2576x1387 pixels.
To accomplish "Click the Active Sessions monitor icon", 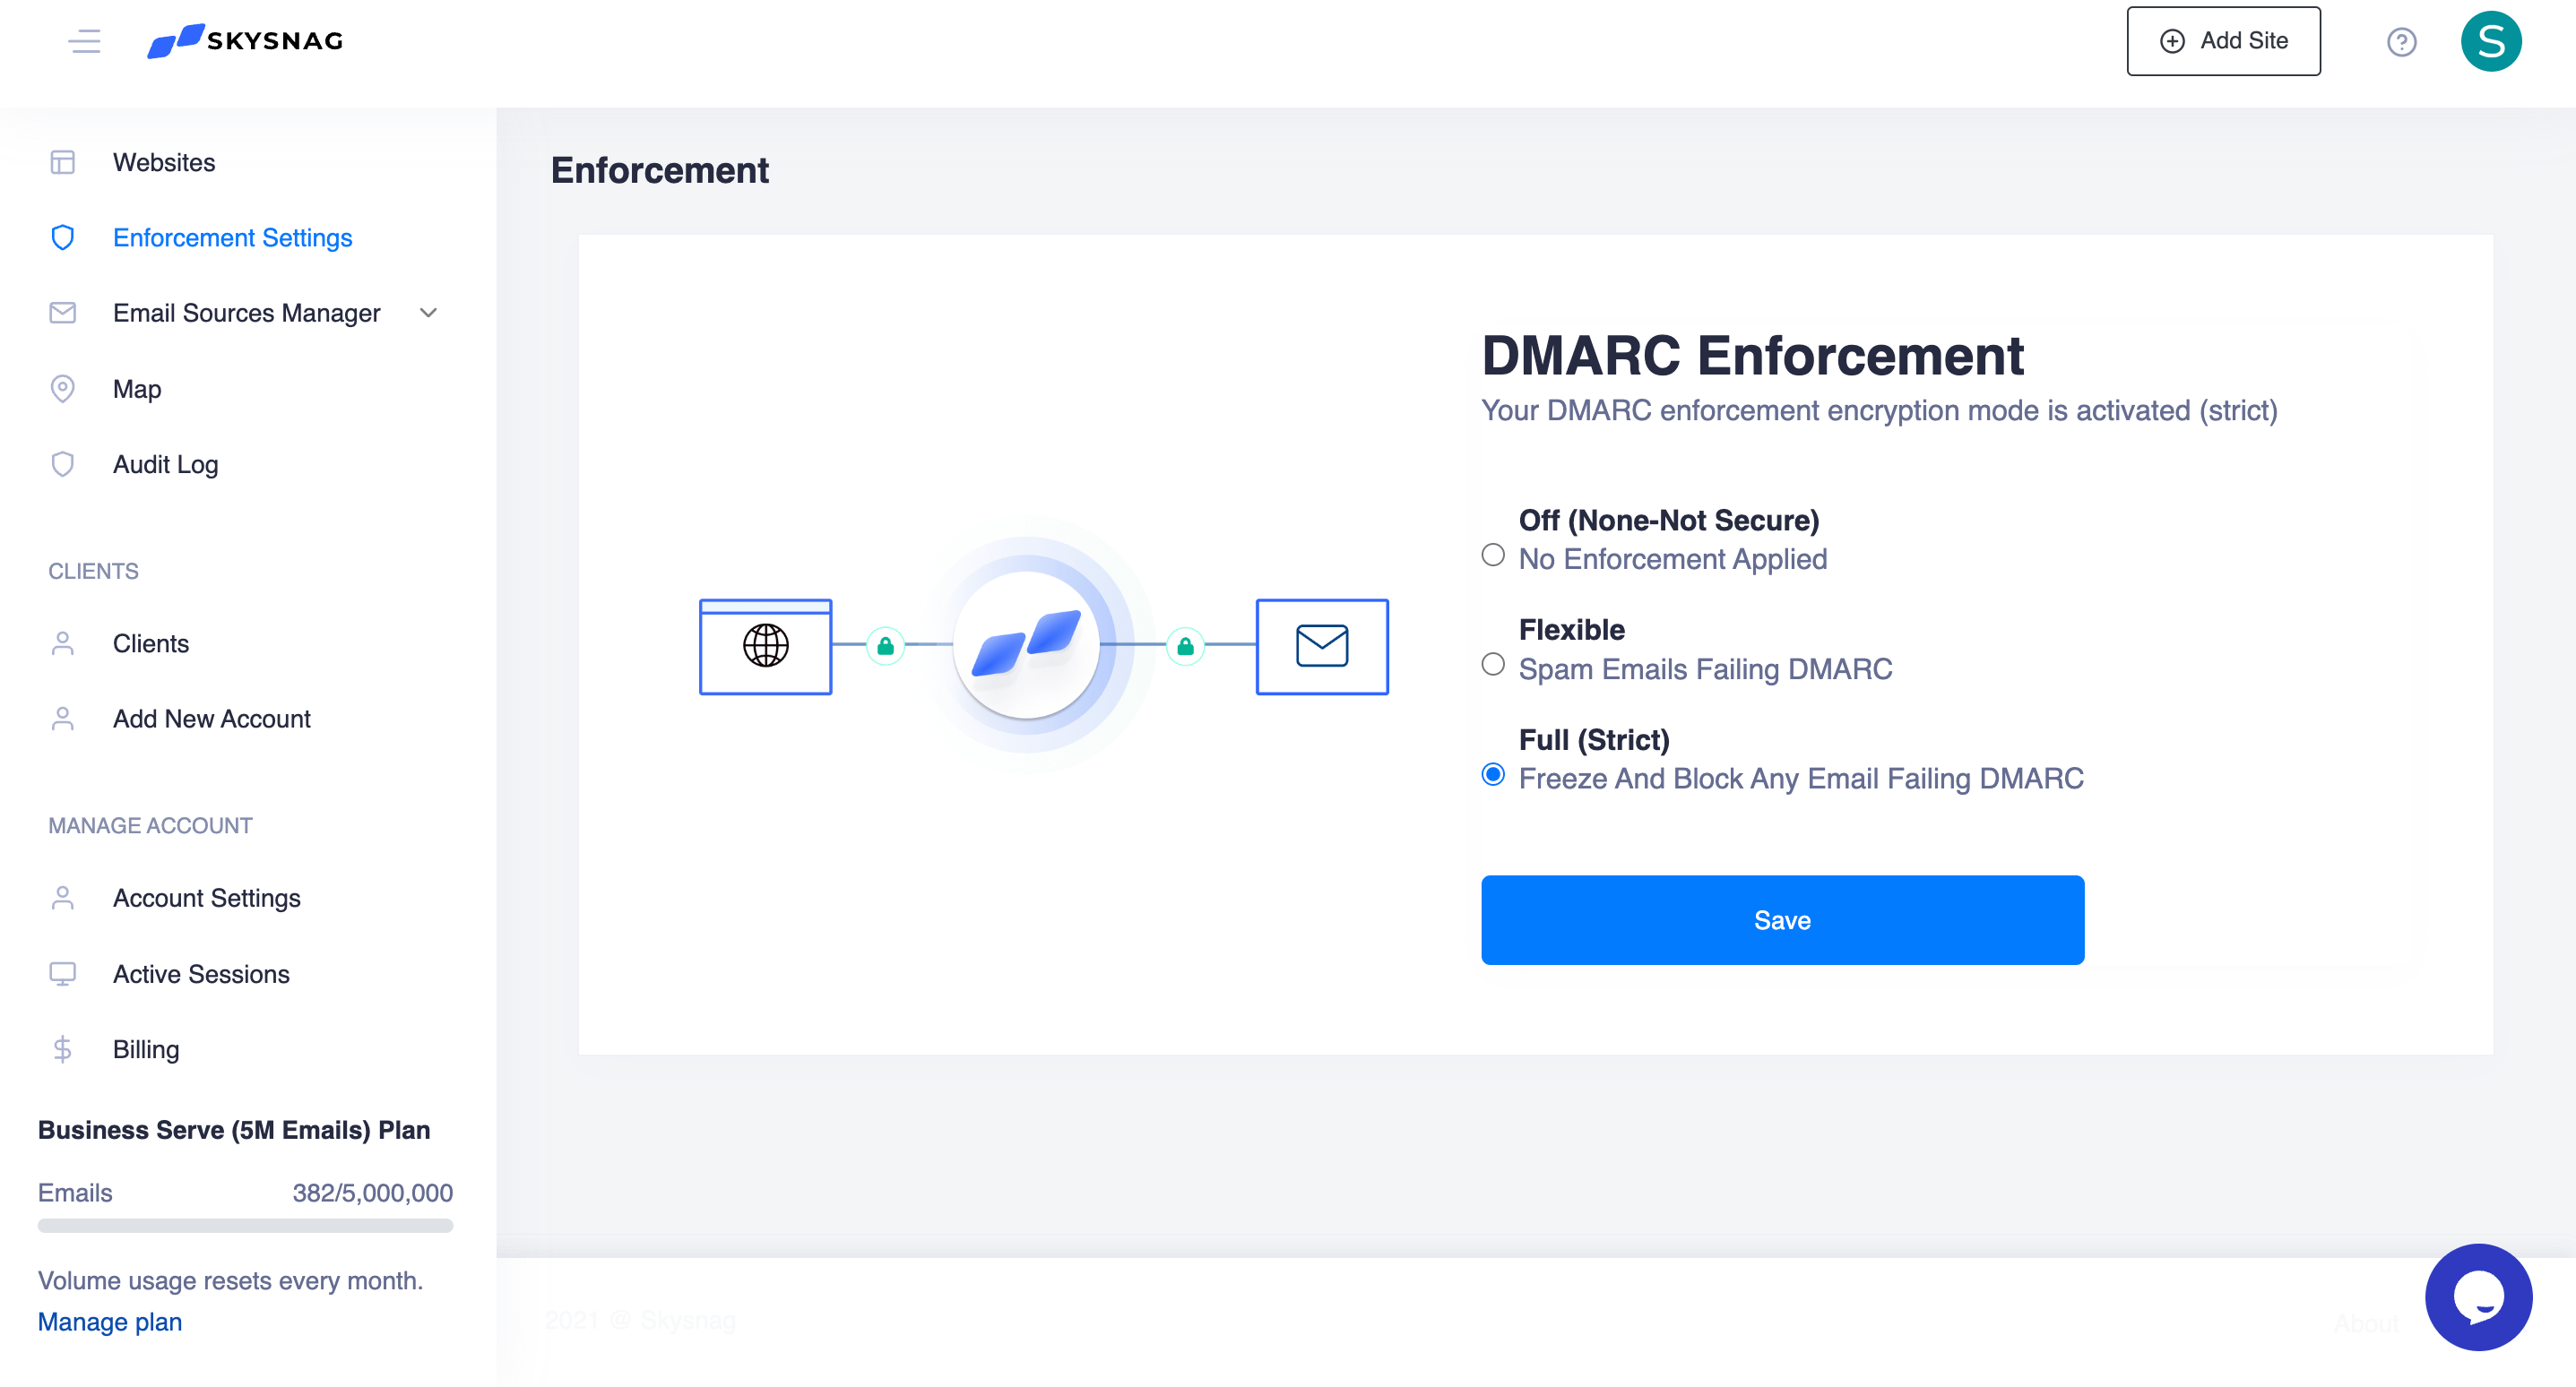I will pyautogui.click(x=62, y=974).
